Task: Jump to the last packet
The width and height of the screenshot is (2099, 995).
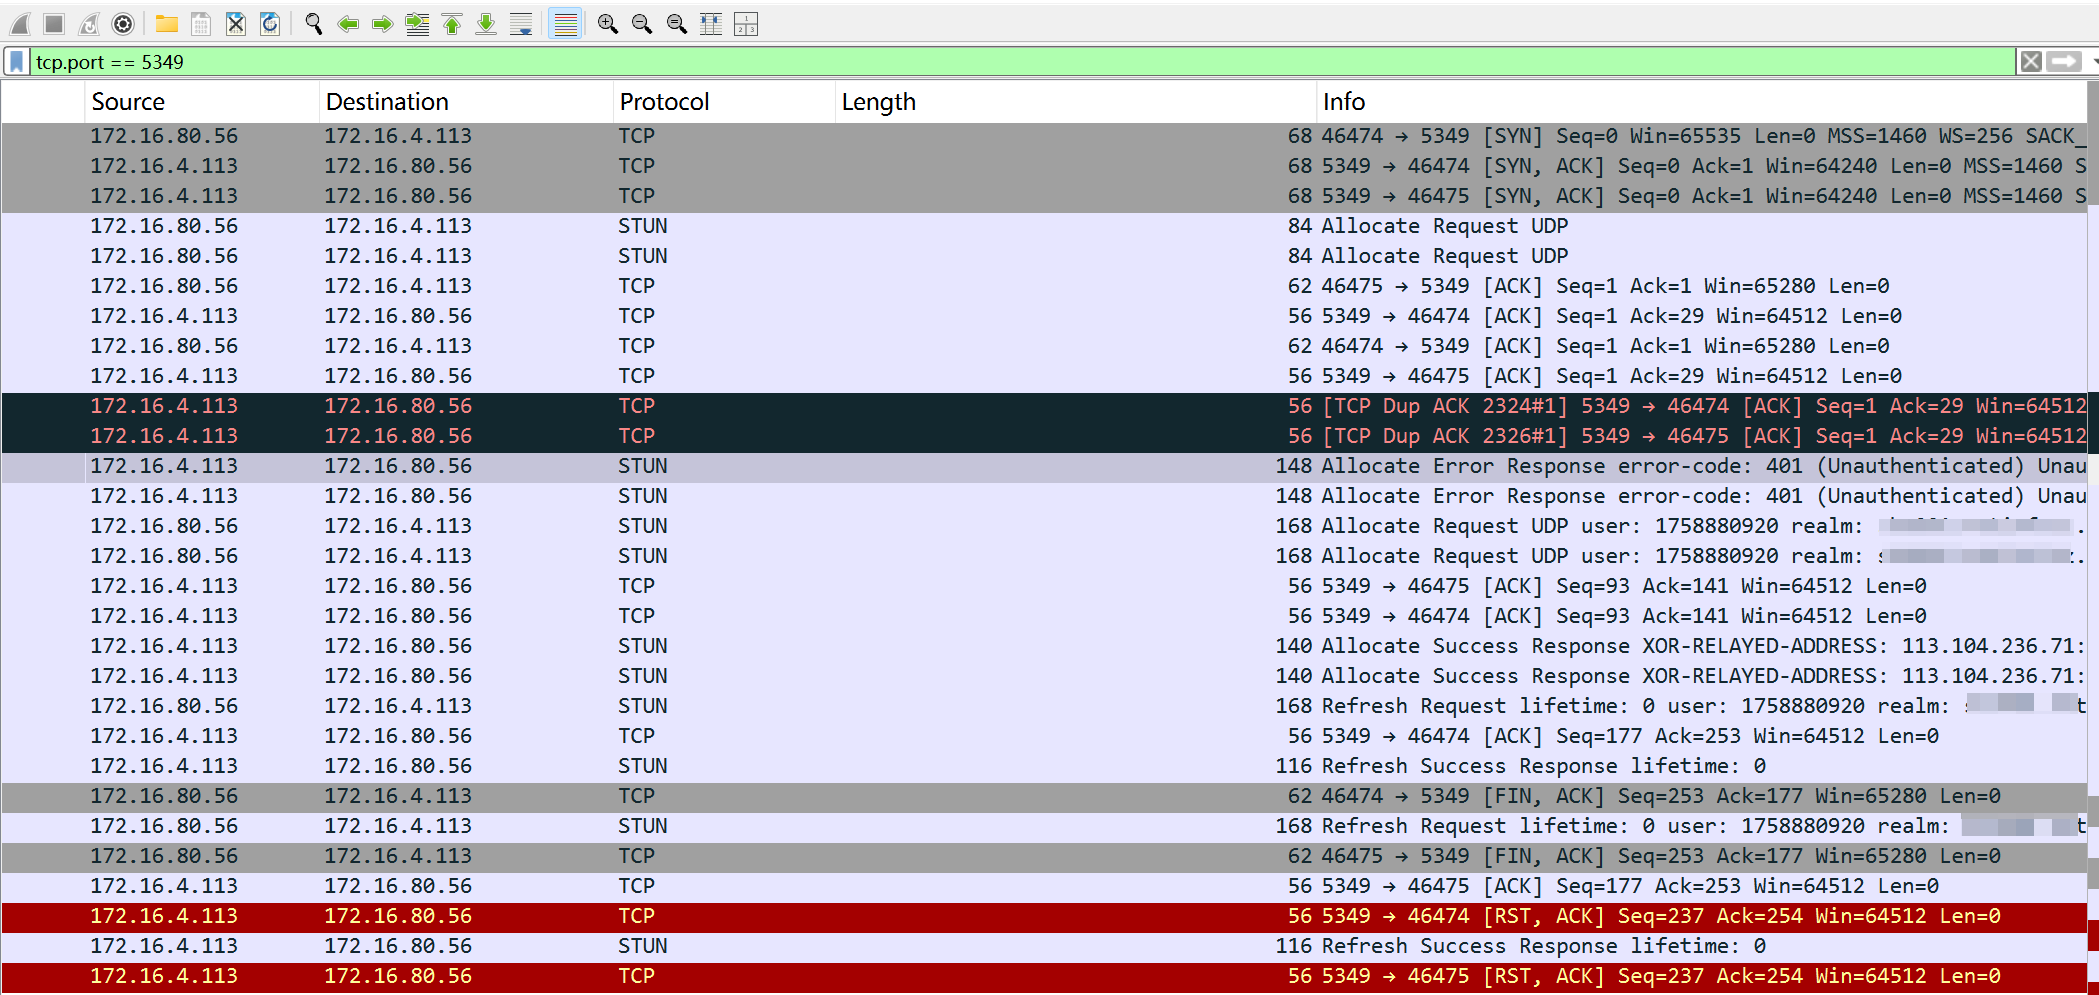Action: 486,24
